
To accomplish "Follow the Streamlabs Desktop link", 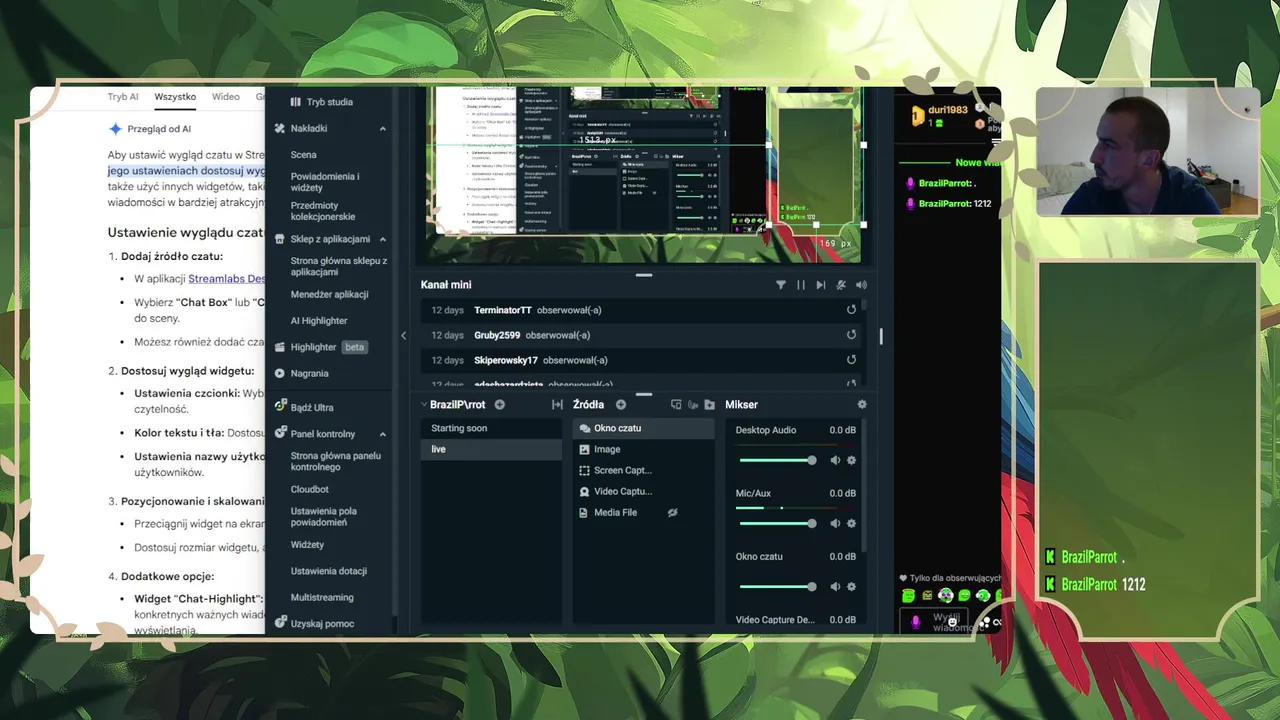I will click(227, 279).
